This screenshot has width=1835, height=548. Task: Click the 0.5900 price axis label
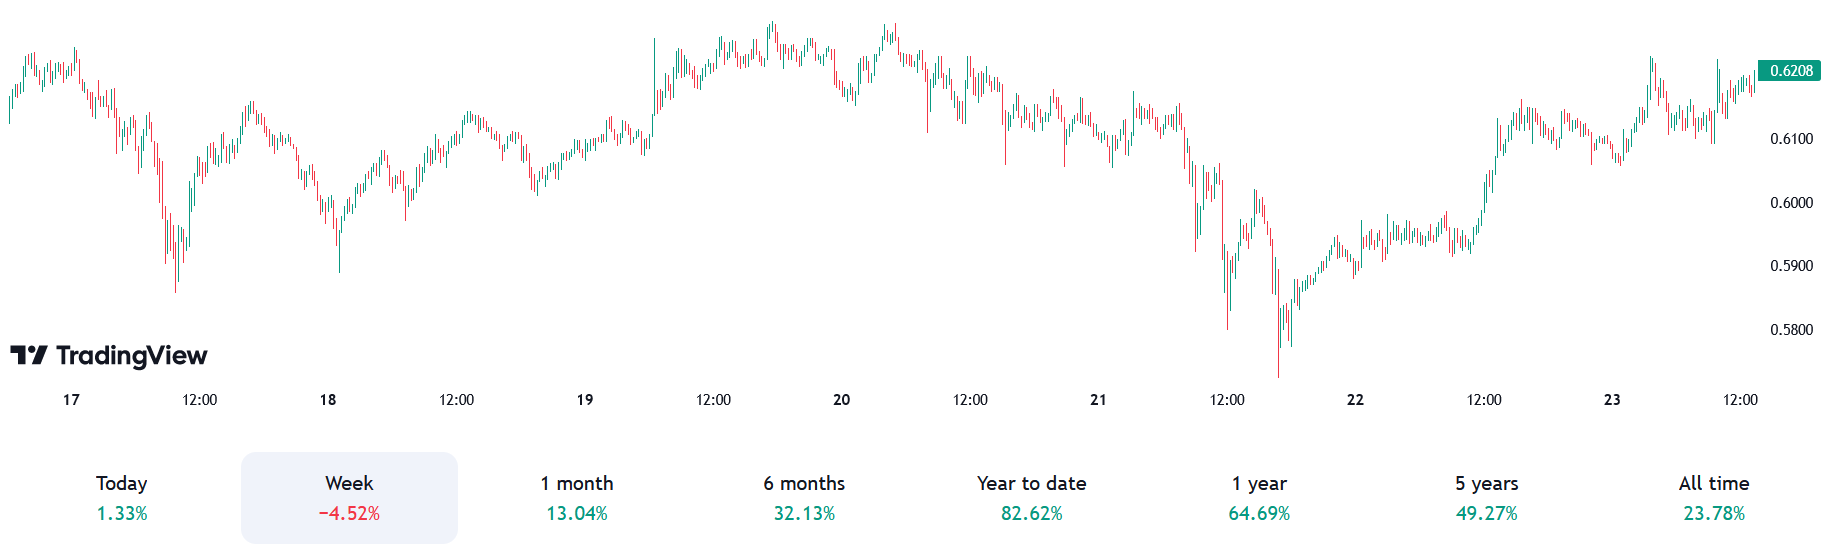(x=1791, y=266)
